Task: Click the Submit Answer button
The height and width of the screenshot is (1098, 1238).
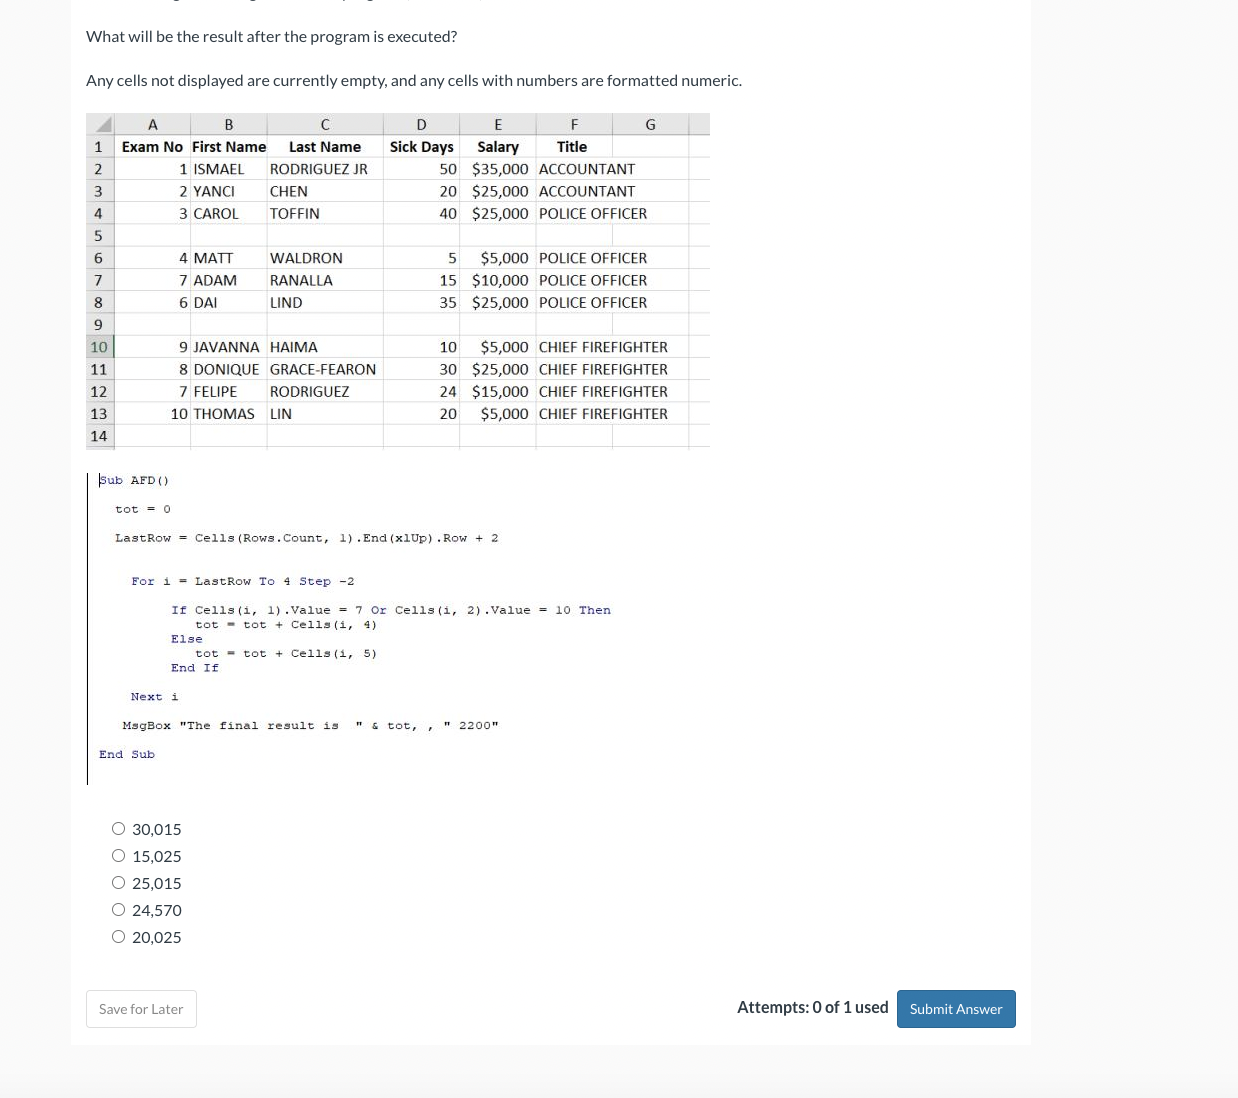Action: 955,1008
